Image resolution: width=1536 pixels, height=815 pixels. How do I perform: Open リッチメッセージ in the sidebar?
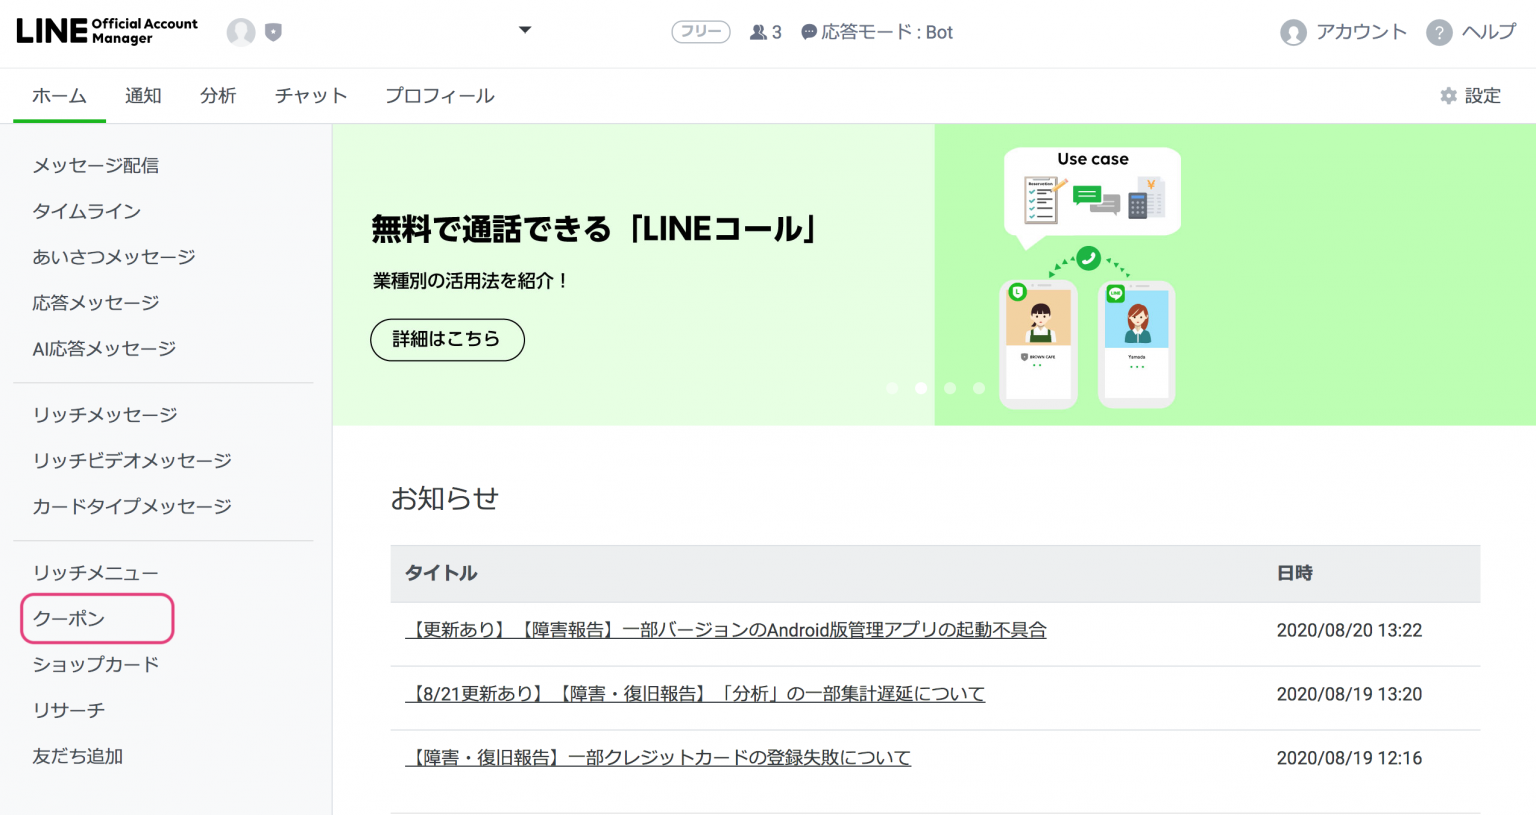[105, 415]
